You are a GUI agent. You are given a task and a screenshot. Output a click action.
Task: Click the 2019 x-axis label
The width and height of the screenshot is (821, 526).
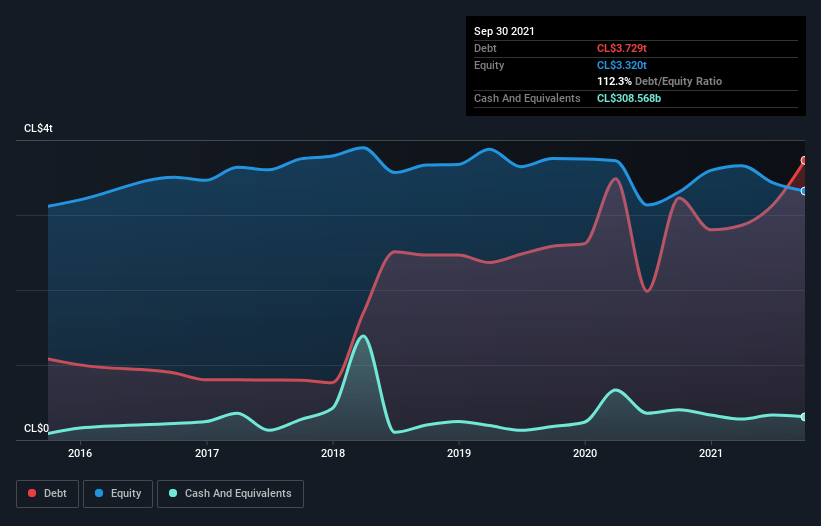click(x=459, y=453)
